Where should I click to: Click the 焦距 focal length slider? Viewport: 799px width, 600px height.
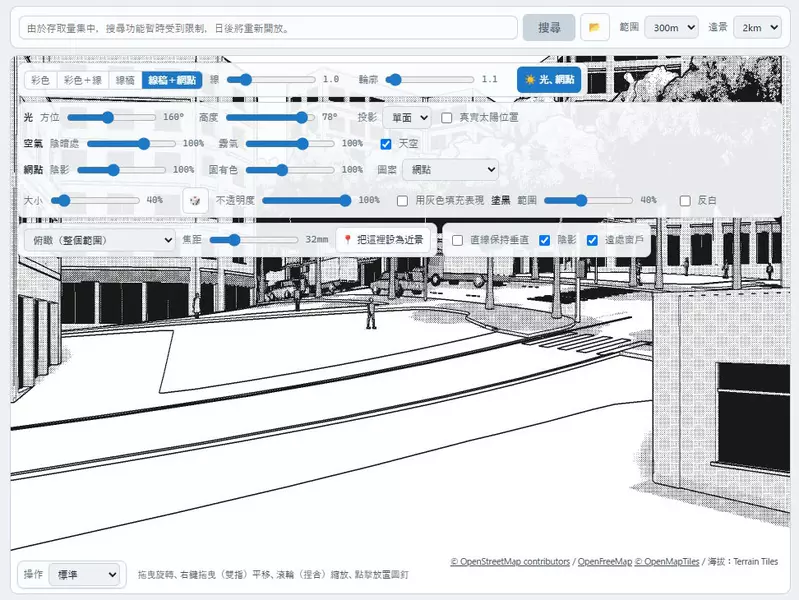(x=254, y=240)
